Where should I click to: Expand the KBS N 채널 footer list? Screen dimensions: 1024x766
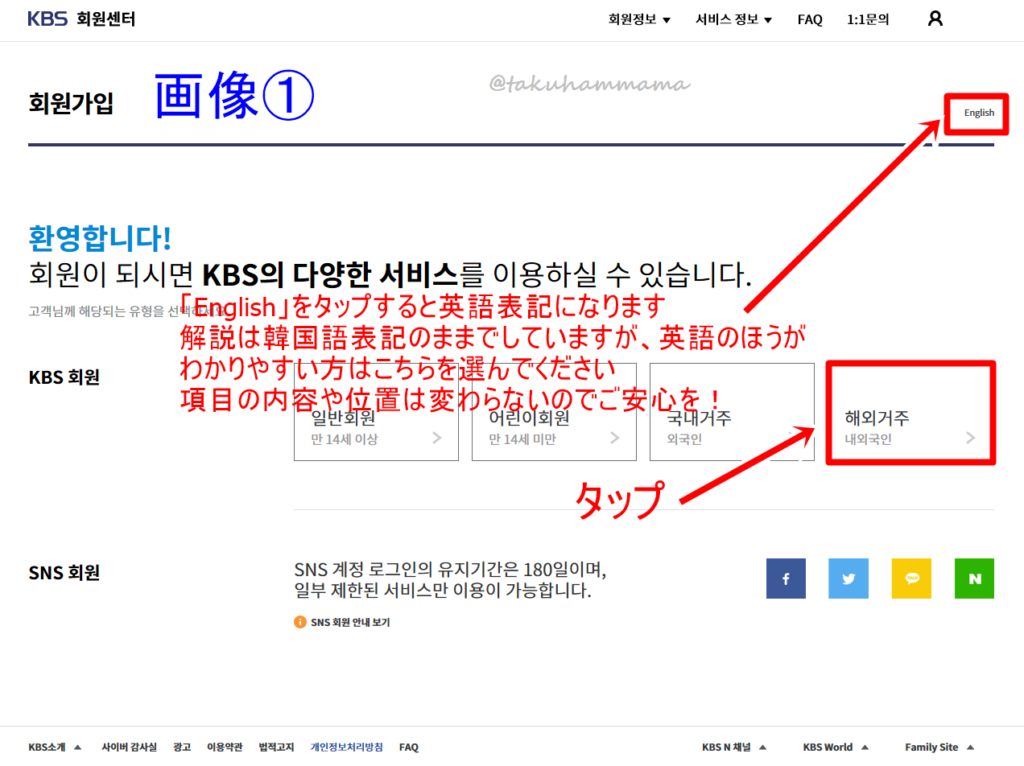733,747
